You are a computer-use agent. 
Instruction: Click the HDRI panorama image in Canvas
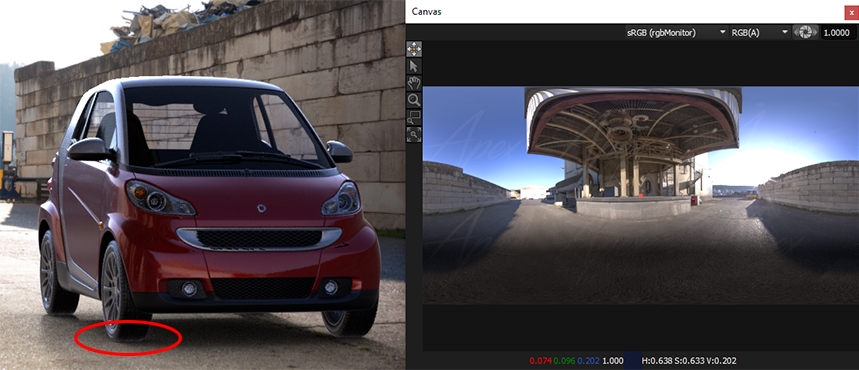[x=640, y=195]
